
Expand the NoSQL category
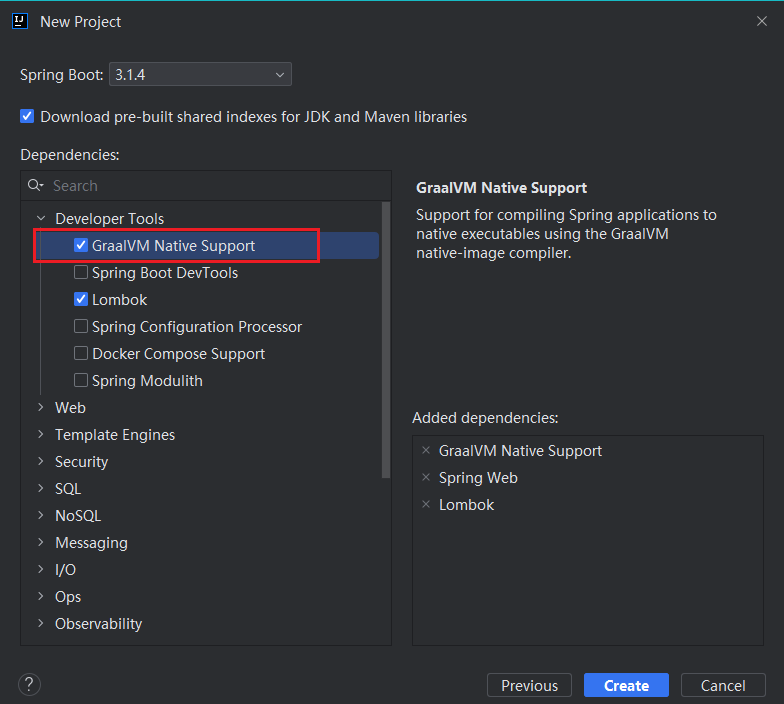click(41, 516)
